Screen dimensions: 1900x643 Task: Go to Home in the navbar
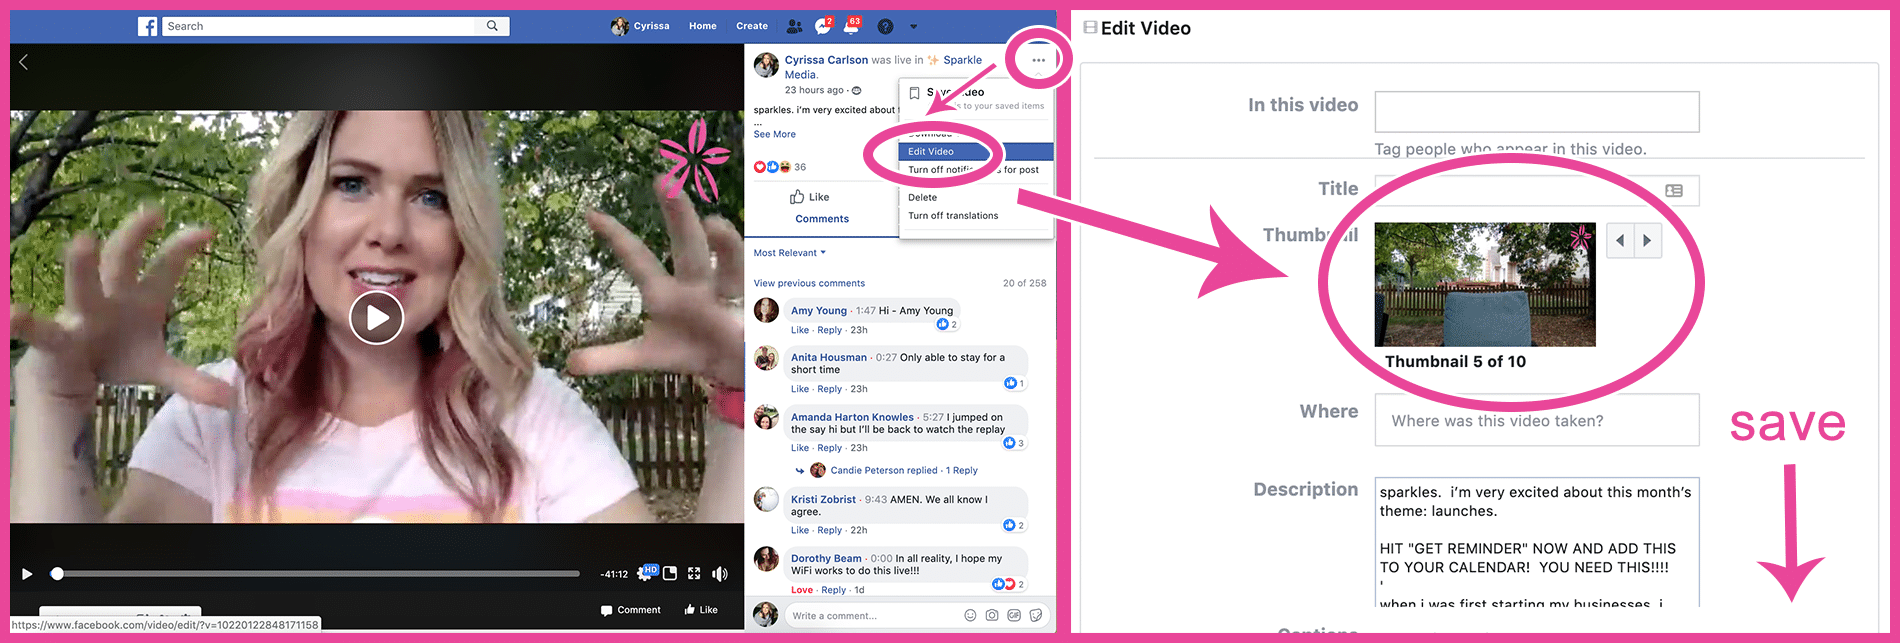pyautogui.click(x=703, y=26)
